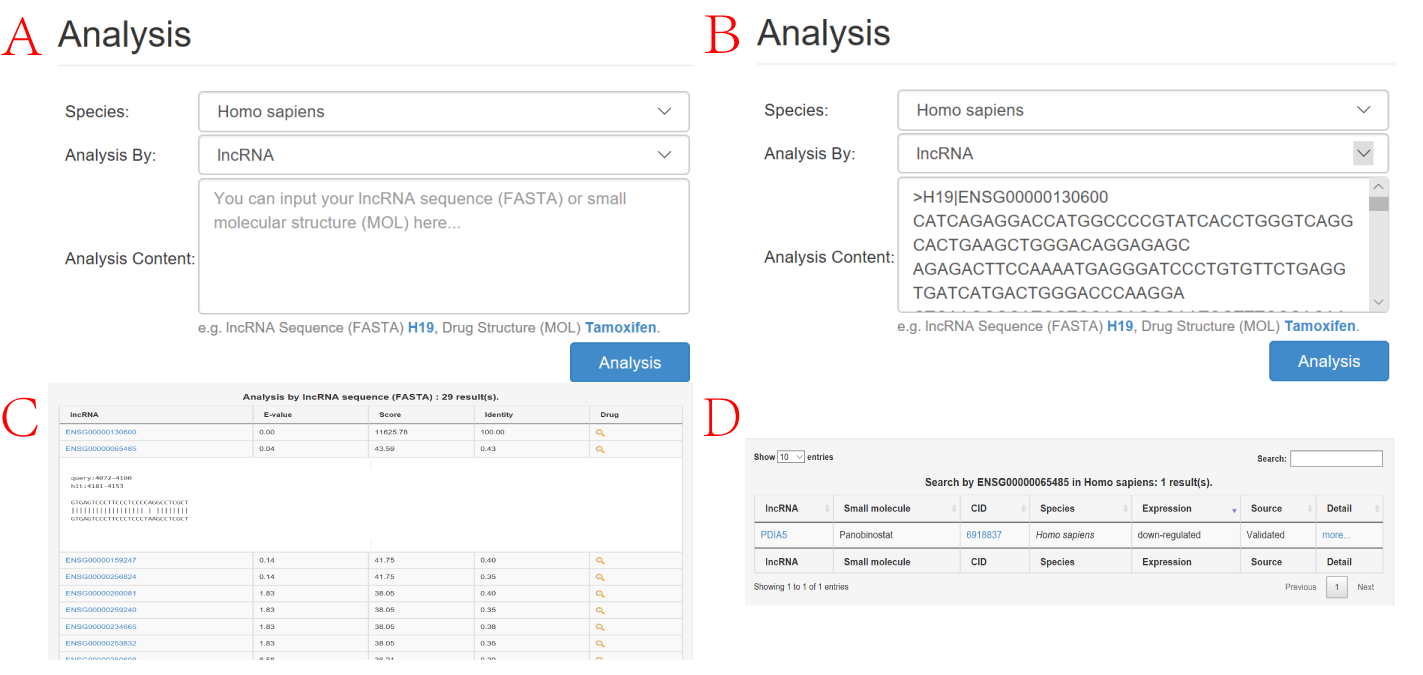This screenshot has width=1423, height=675.
Task: Click more... detail link for Panobinostat
Action: (x=1336, y=535)
